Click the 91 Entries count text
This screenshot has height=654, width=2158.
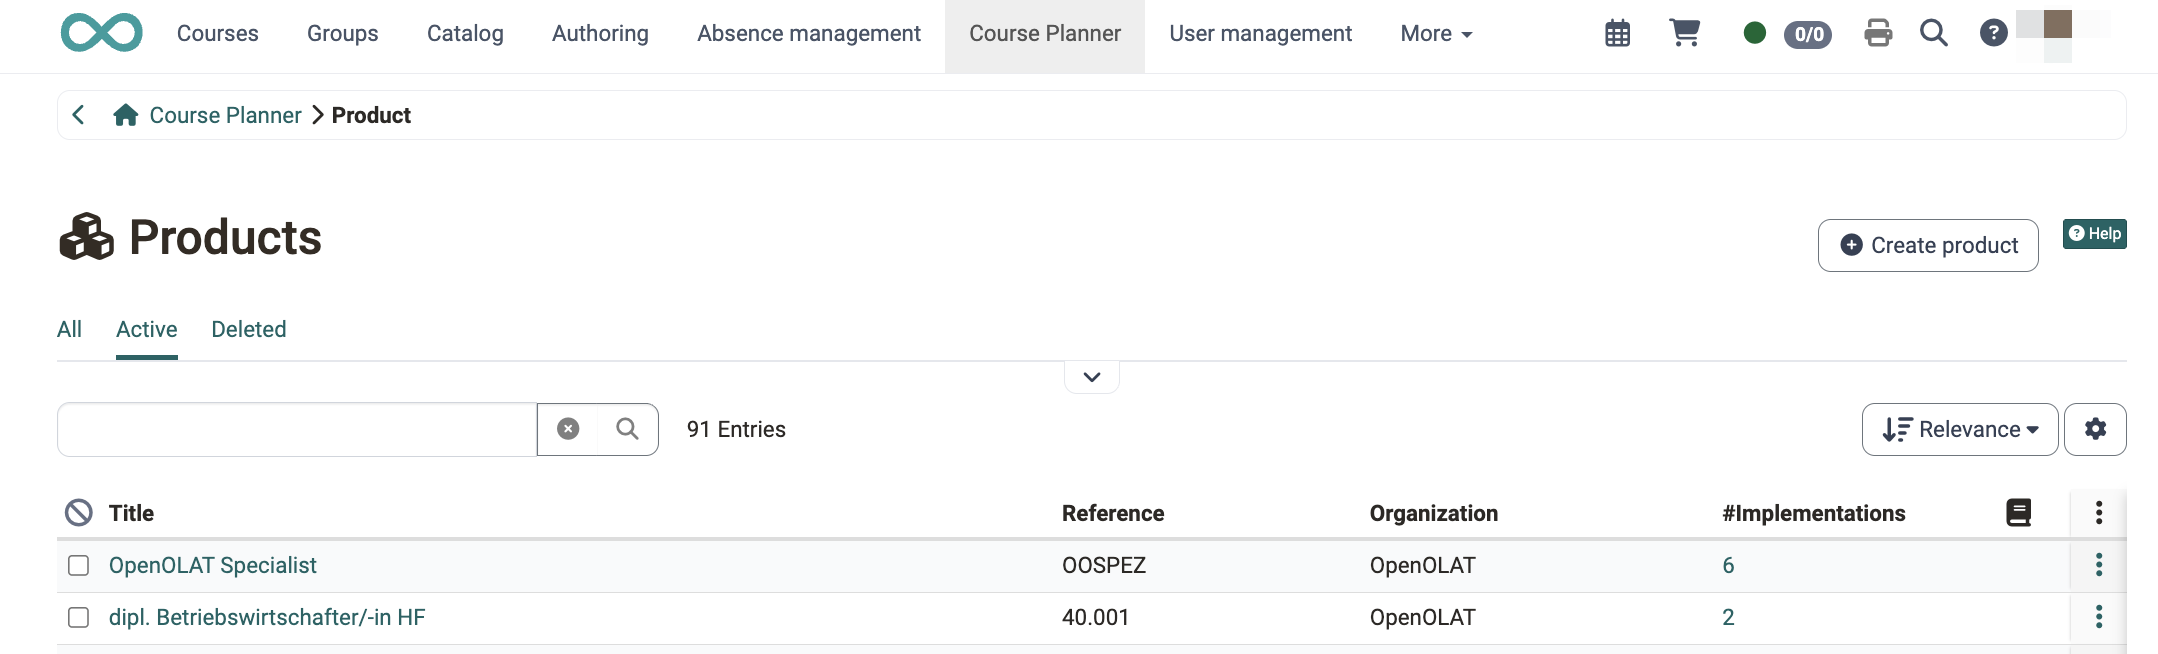tap(736, 429)
